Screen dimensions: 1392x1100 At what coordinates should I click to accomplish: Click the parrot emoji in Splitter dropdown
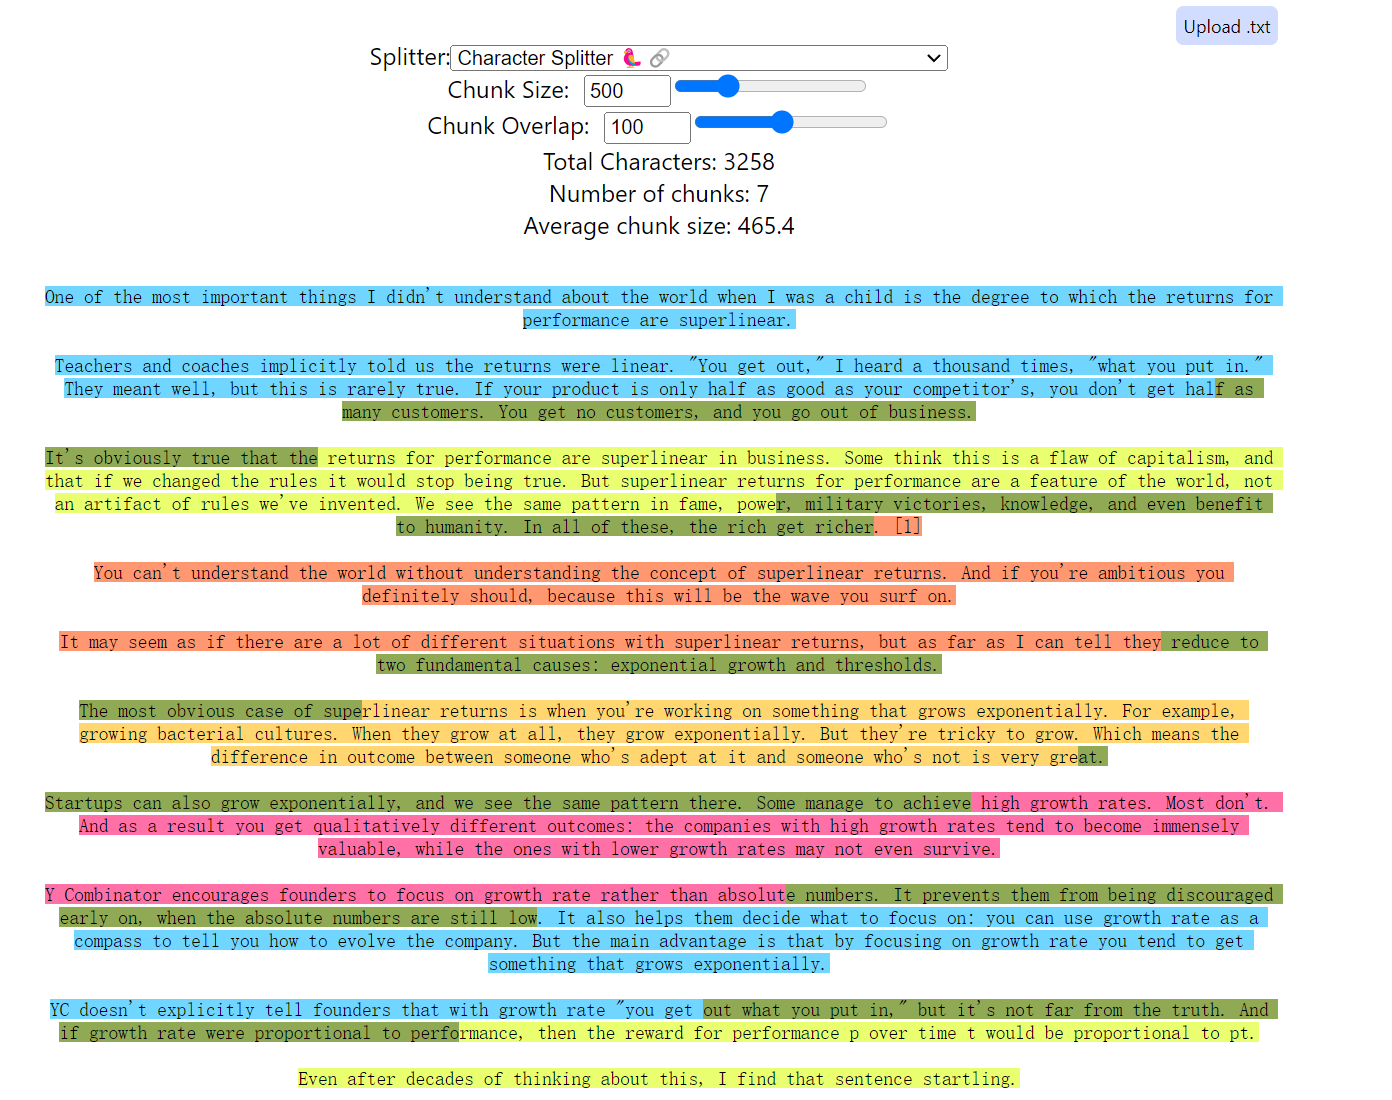[631, 58]
